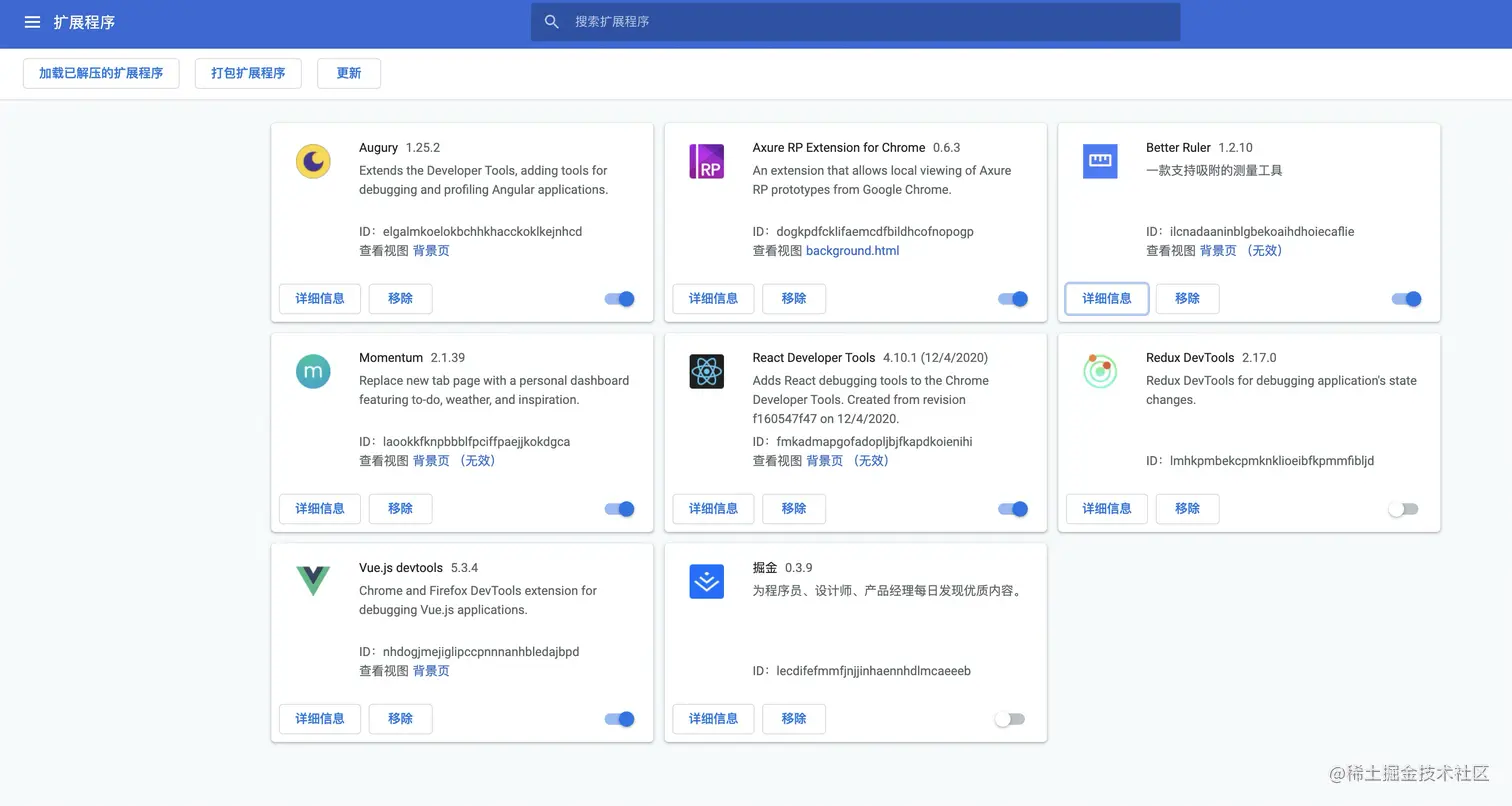The height and width of the screenshot is (806, 1512).
Task: Open the hamburger main menu
Action: point(32,22)
